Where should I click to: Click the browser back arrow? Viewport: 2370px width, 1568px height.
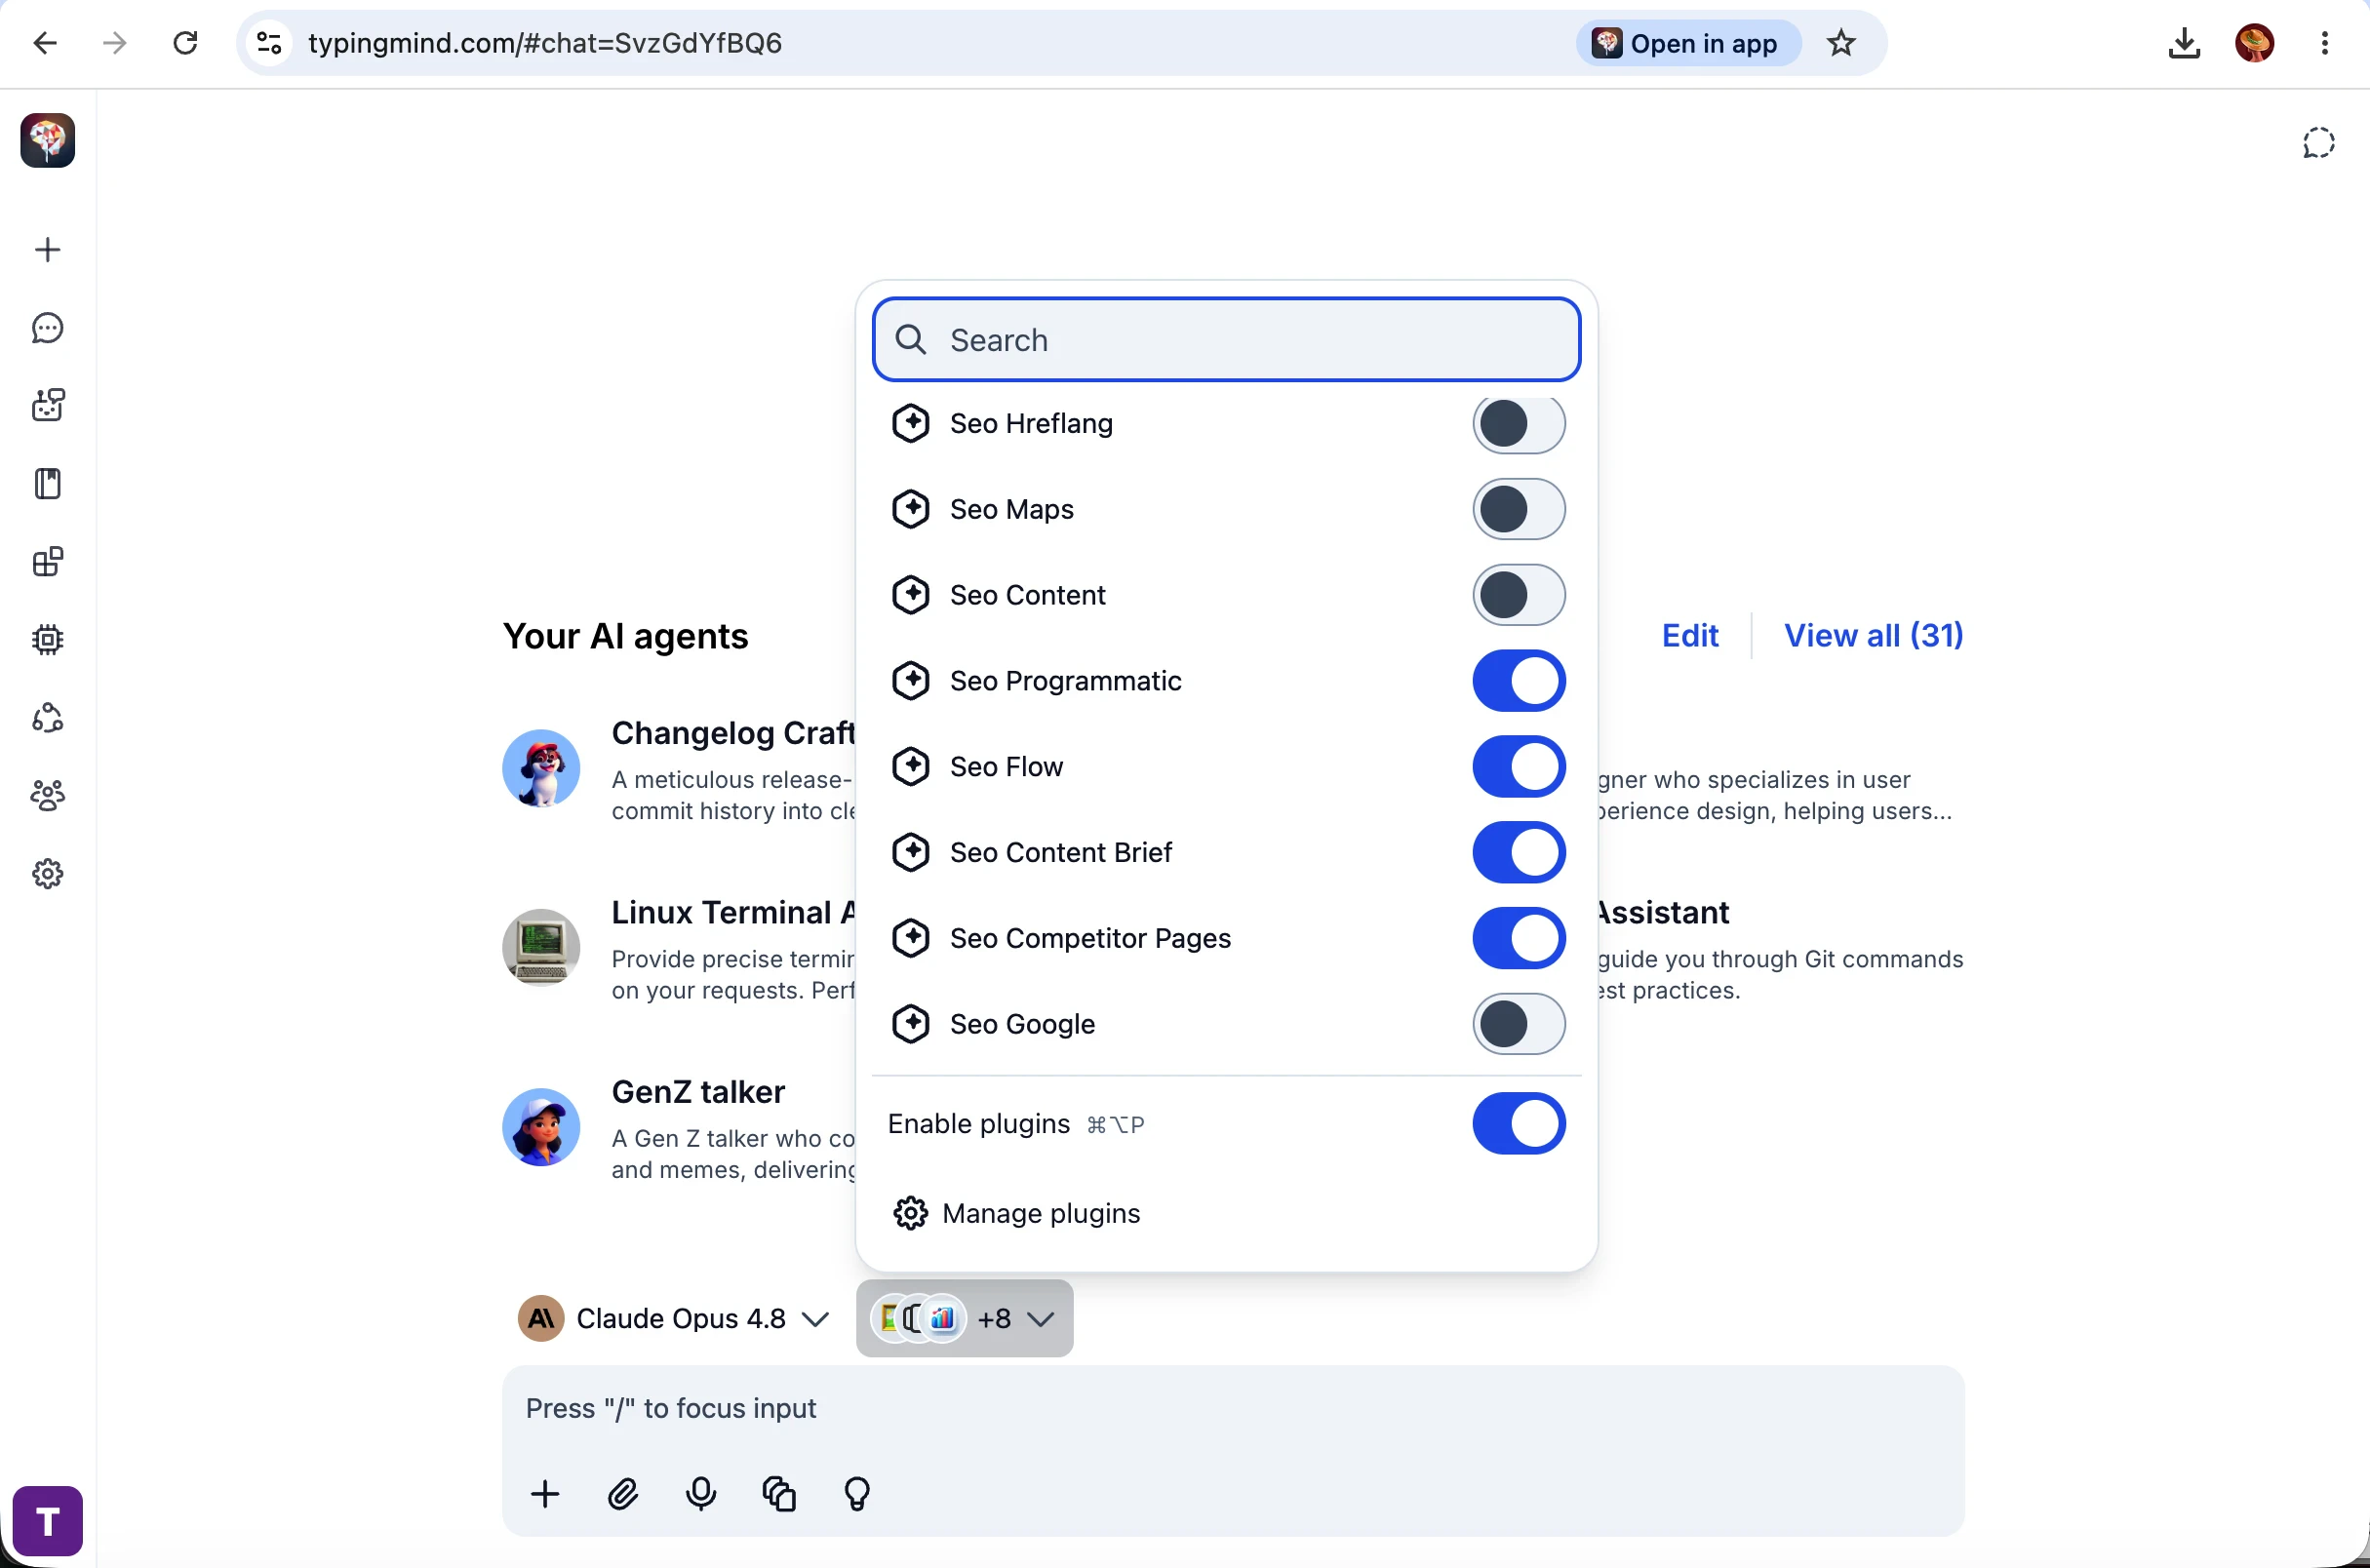(x=45, y=43)
